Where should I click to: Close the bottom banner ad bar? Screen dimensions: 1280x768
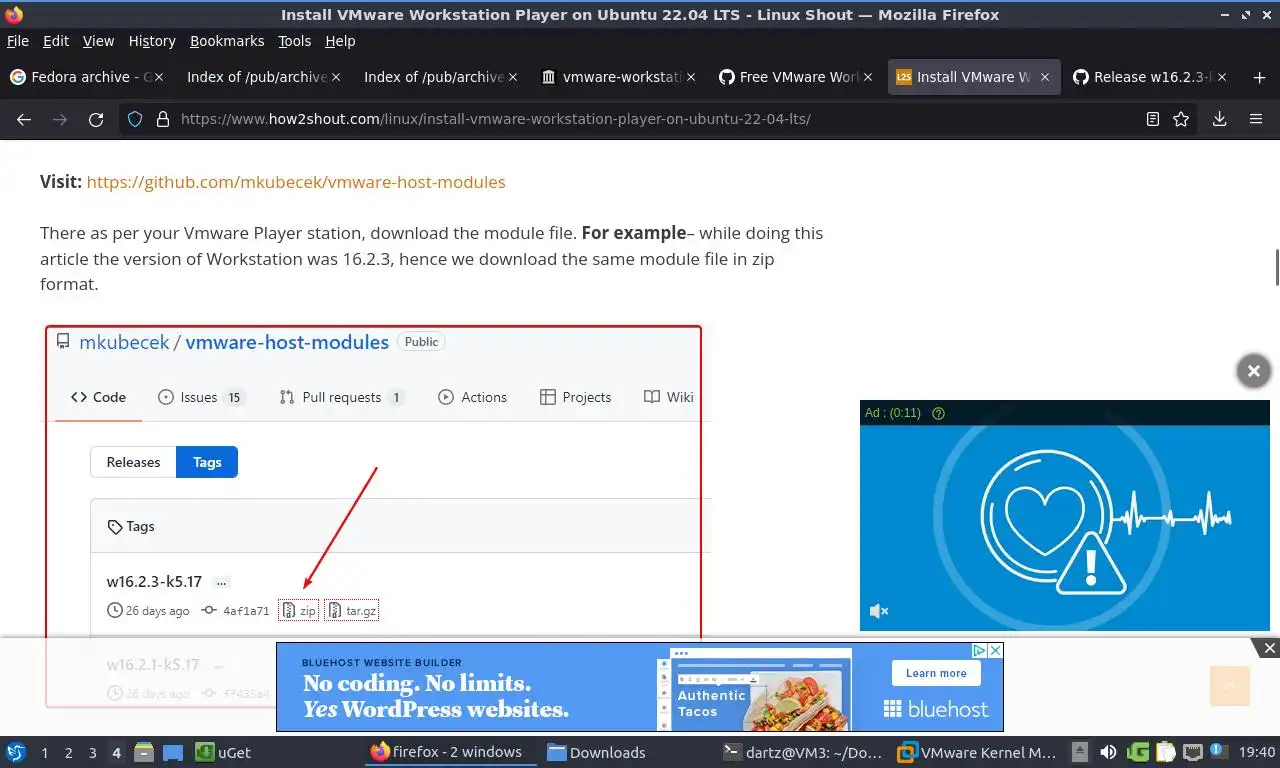coord(1269,648)
